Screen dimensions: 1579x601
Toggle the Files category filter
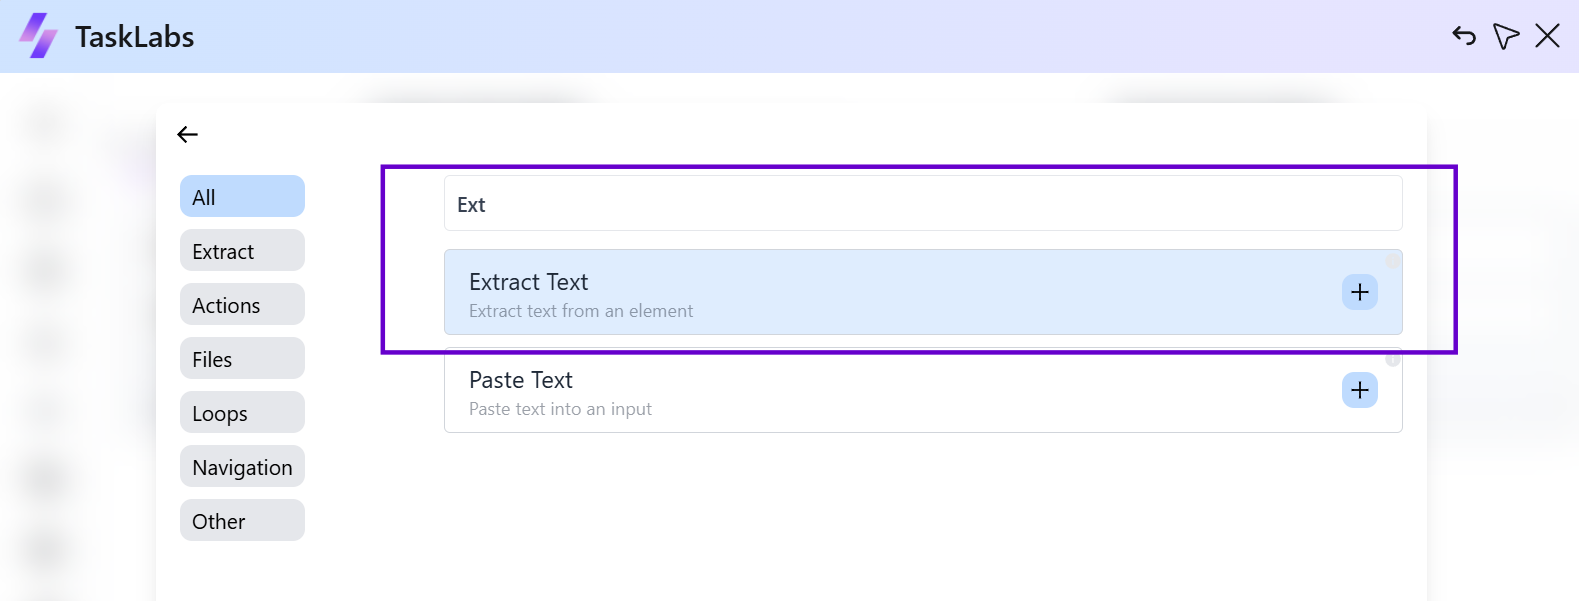pos(242,358)
